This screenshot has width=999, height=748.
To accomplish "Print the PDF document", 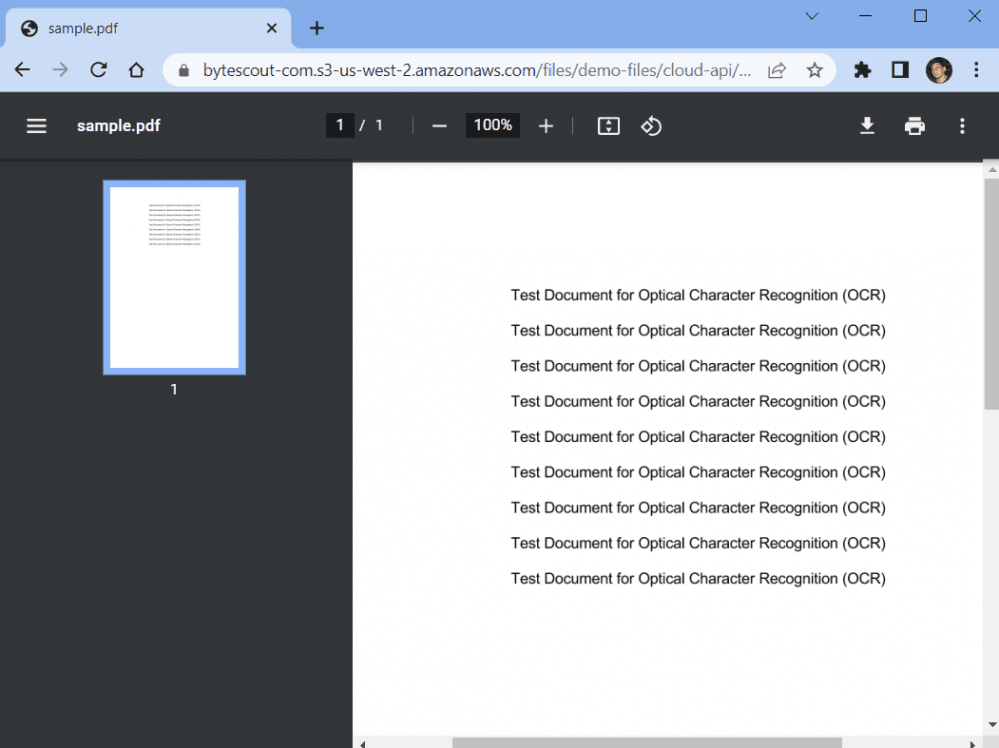I will (x=914, y=126).
